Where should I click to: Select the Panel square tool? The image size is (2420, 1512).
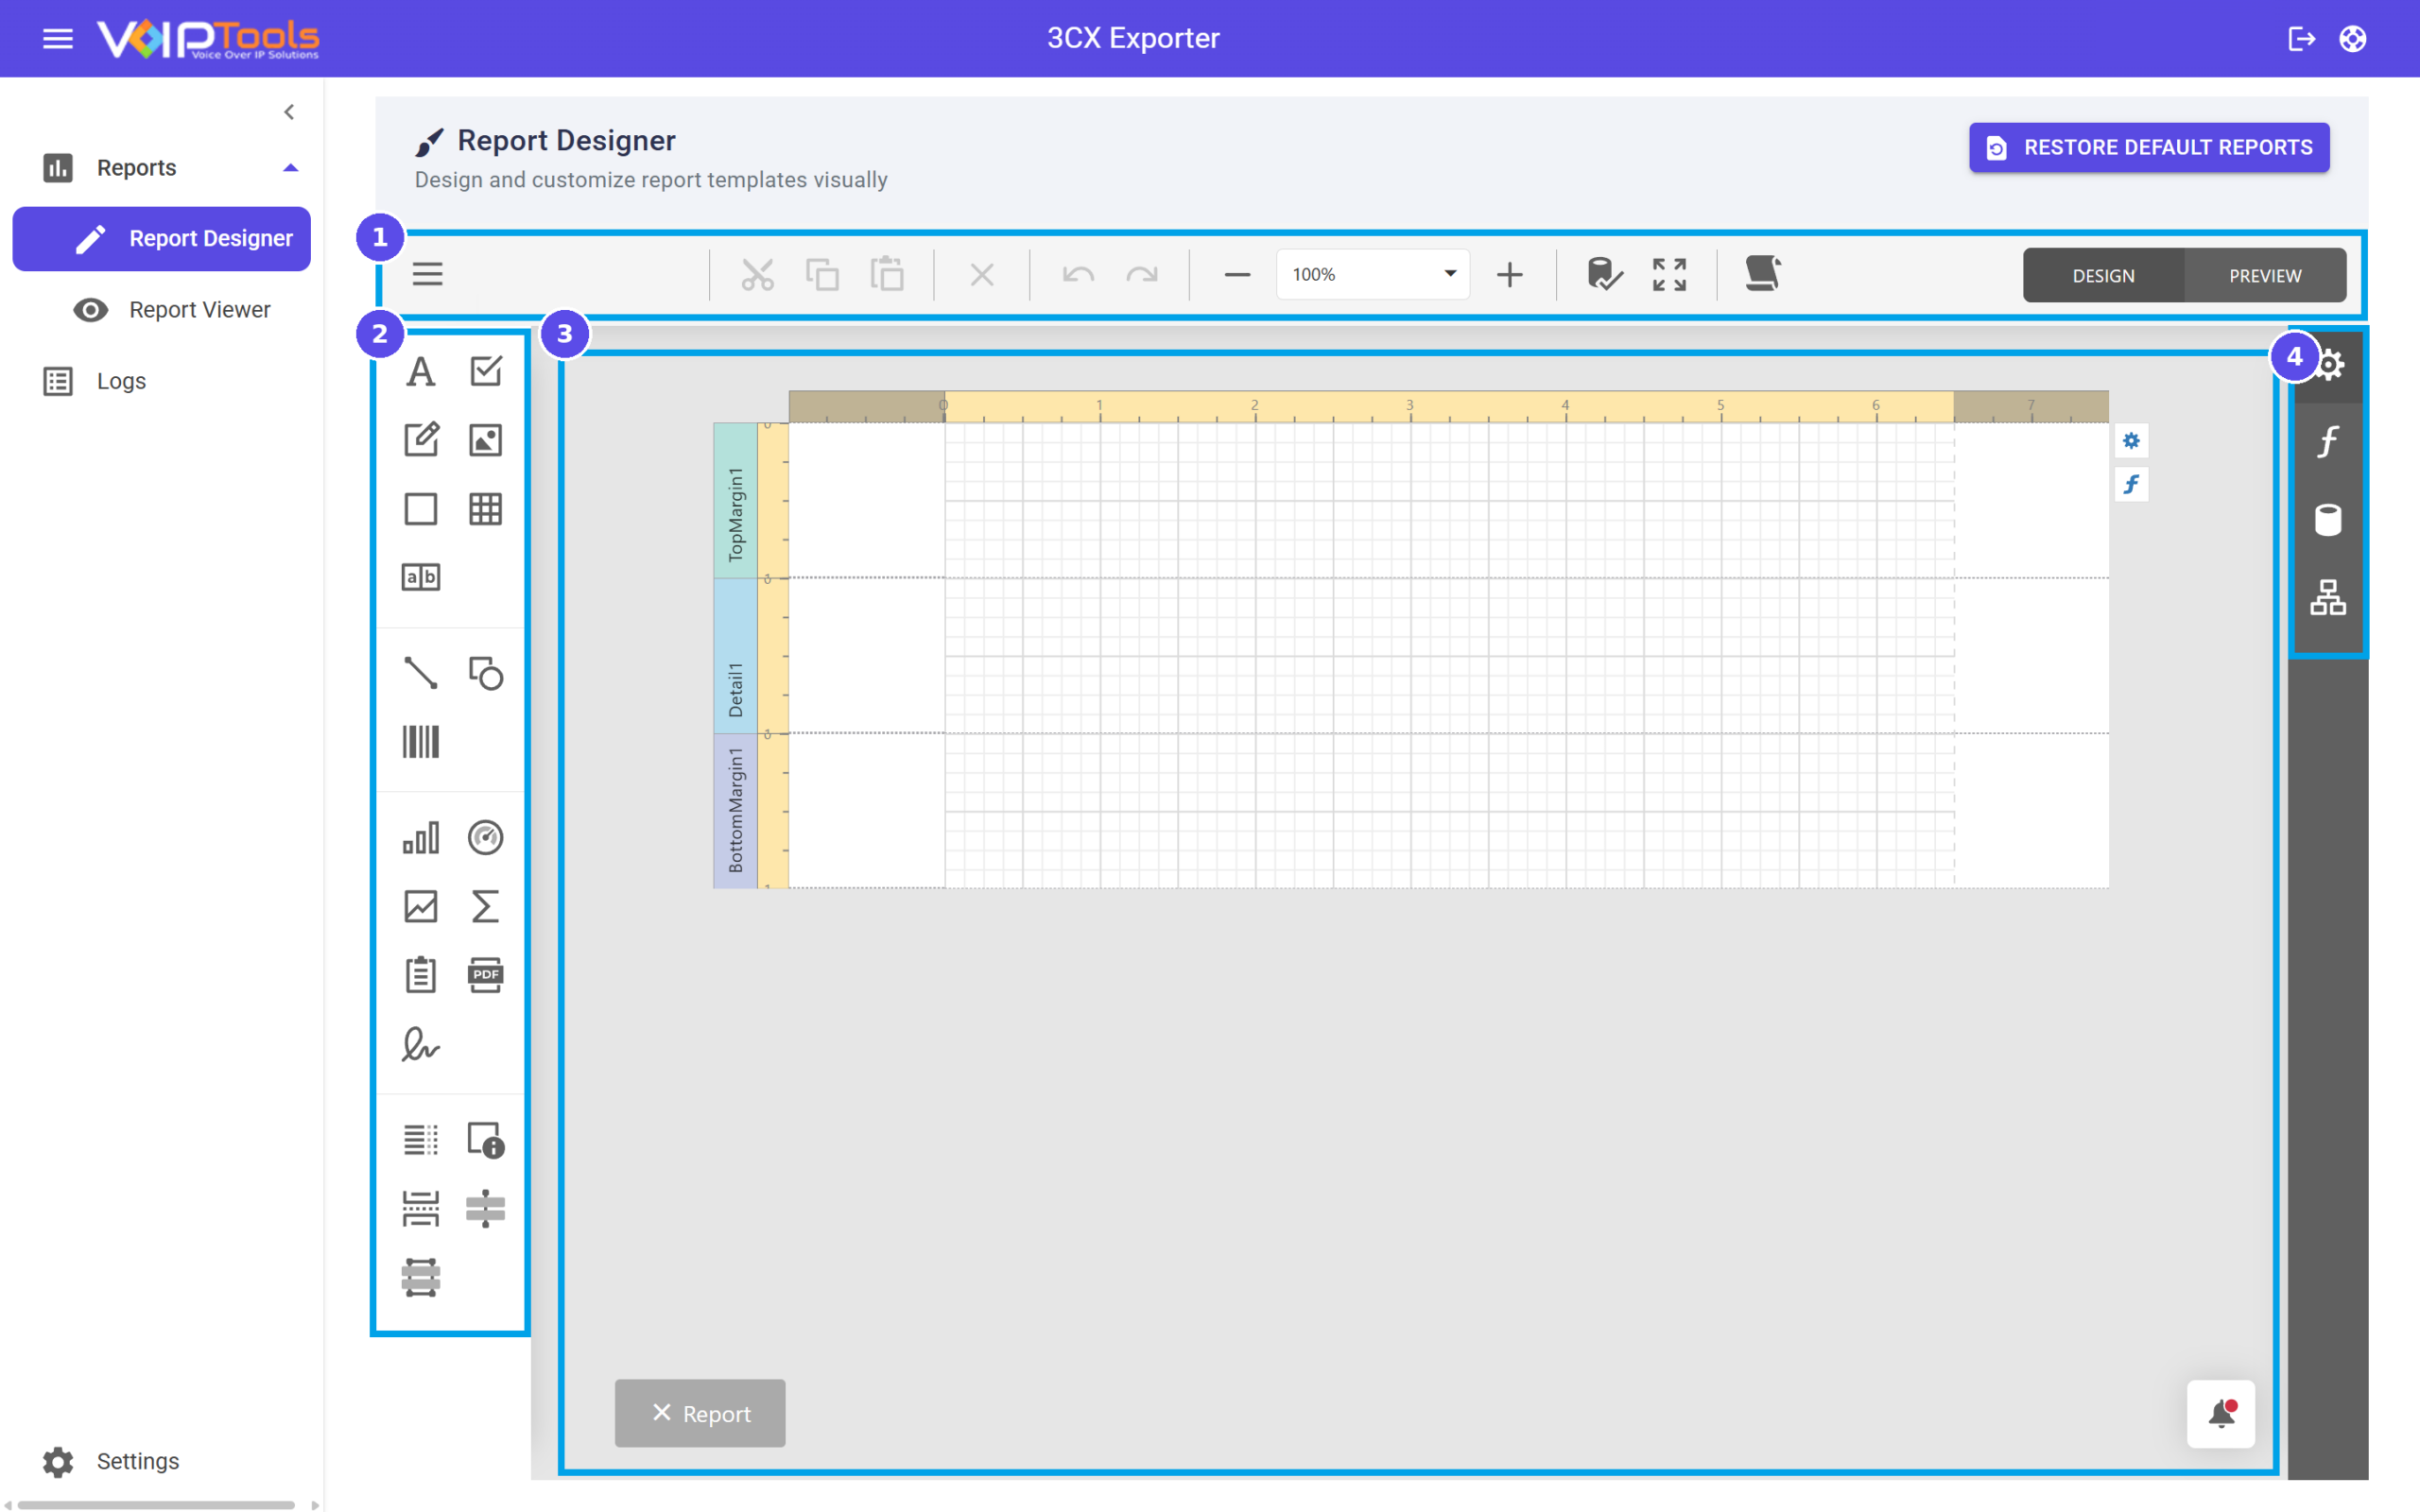click(x=421, y=509)
